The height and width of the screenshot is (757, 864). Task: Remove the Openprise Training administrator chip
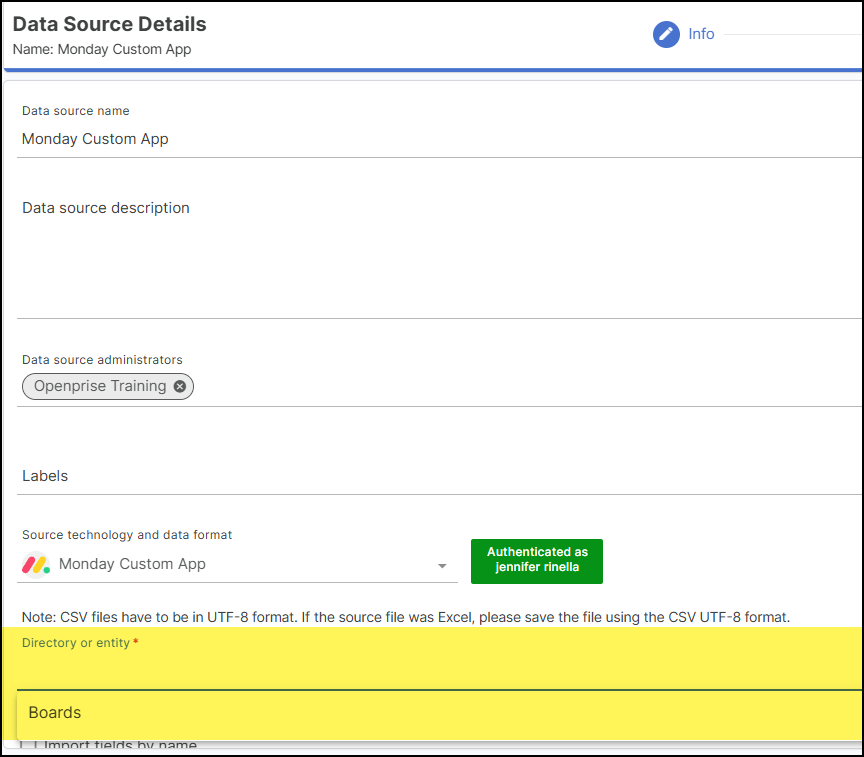coord(180,386)
